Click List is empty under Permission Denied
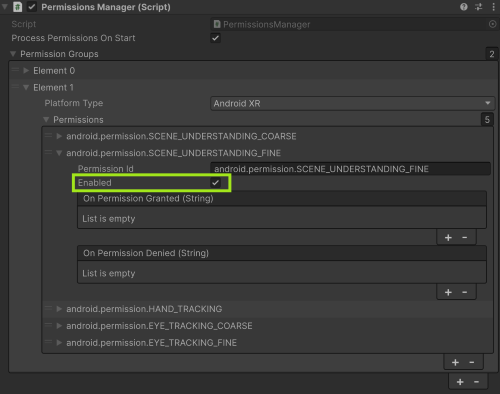Viewport: 500px width, 394px height. 109,273
